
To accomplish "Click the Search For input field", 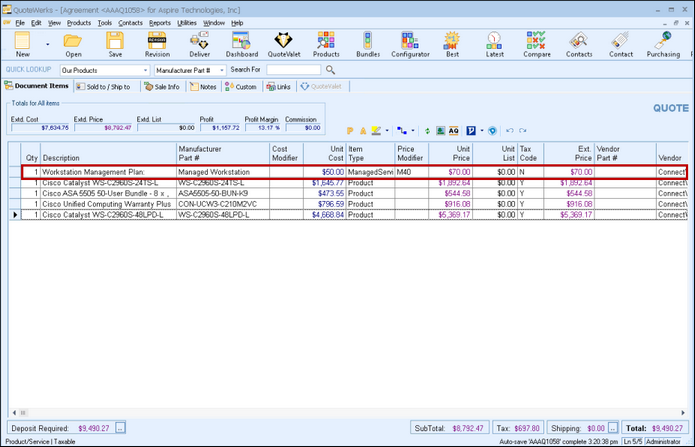I will 294,70.
